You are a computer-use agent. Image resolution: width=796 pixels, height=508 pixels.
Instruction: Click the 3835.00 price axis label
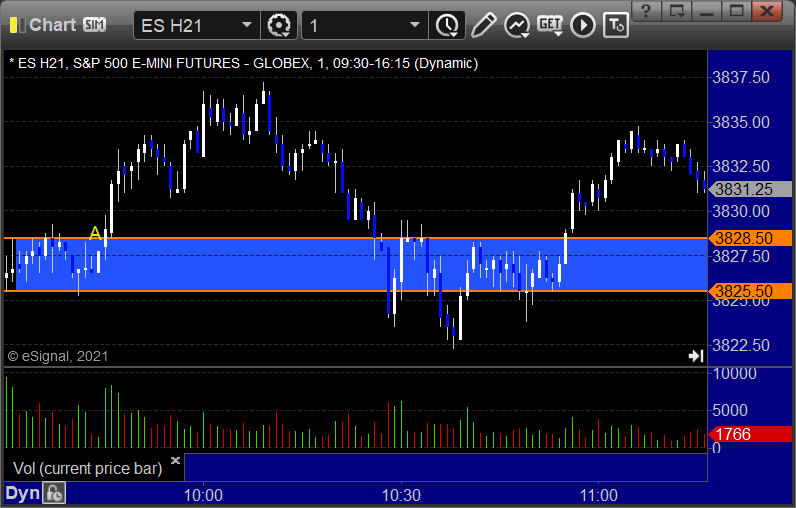pyautogui.click(x=741, y=122)
